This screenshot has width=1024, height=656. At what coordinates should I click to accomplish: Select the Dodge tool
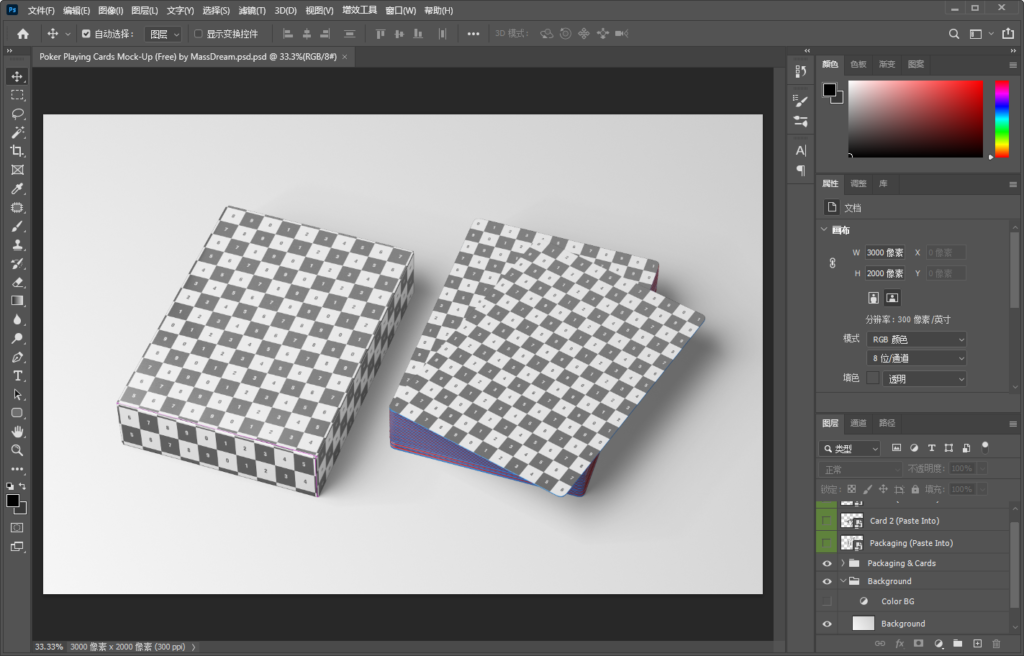point(17,338)
